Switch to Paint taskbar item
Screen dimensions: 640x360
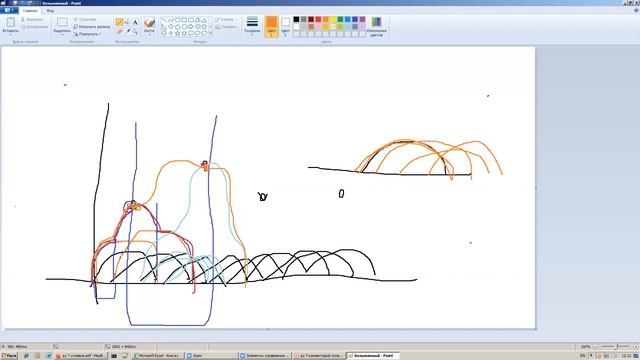pos(372,356)
